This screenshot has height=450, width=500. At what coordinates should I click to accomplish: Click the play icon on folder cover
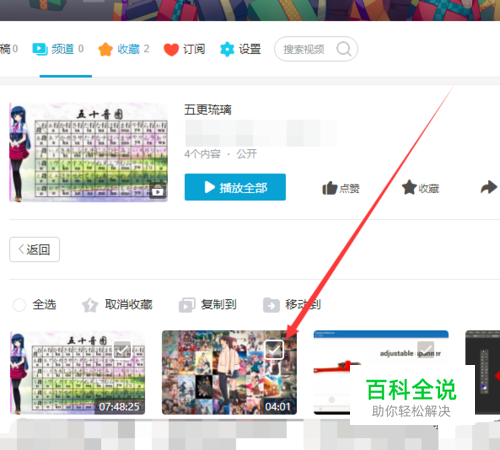tap(158, 192)
